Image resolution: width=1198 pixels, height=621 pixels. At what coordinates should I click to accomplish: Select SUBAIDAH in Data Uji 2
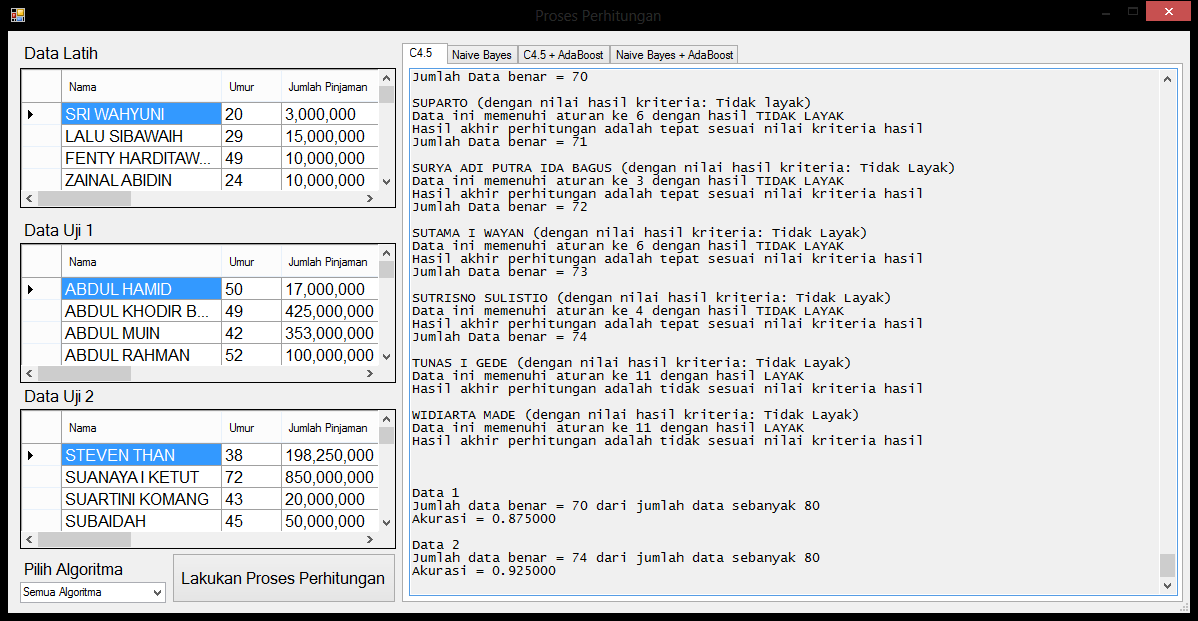point(140,522)
